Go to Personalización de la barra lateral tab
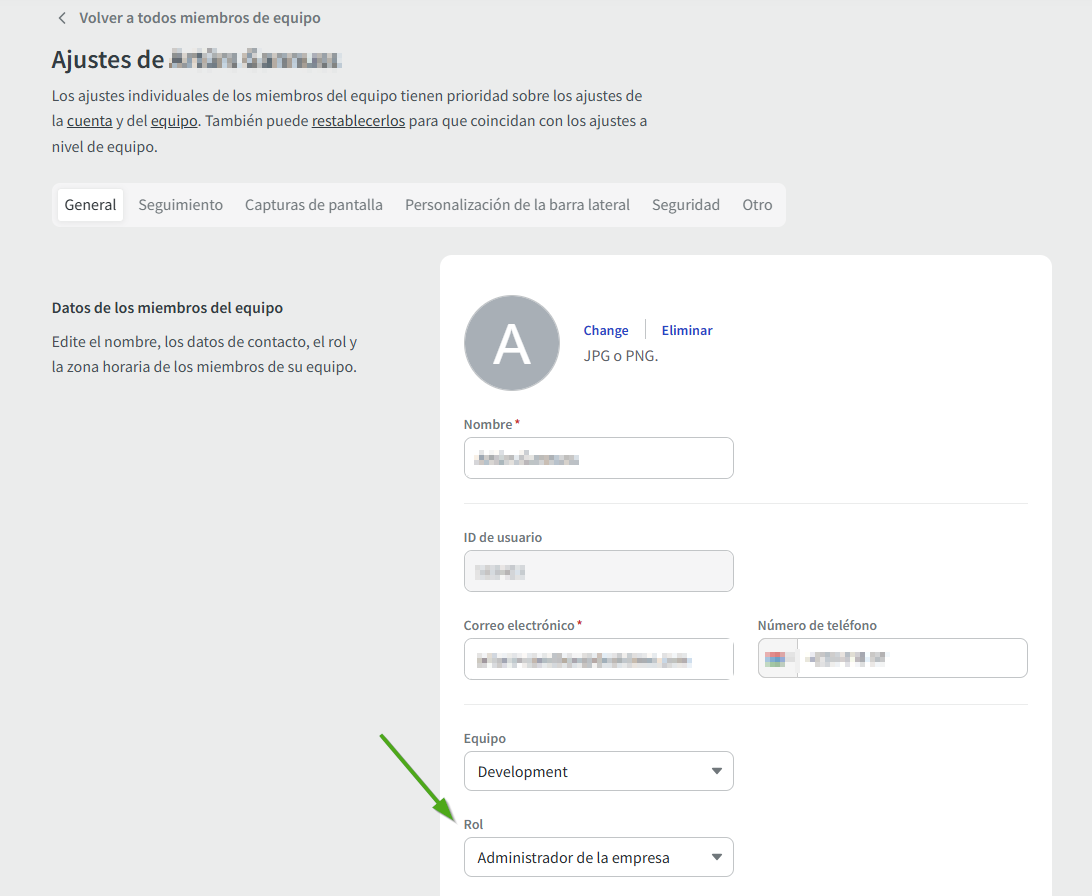1092x896 pixels. (x=517, y=204)
